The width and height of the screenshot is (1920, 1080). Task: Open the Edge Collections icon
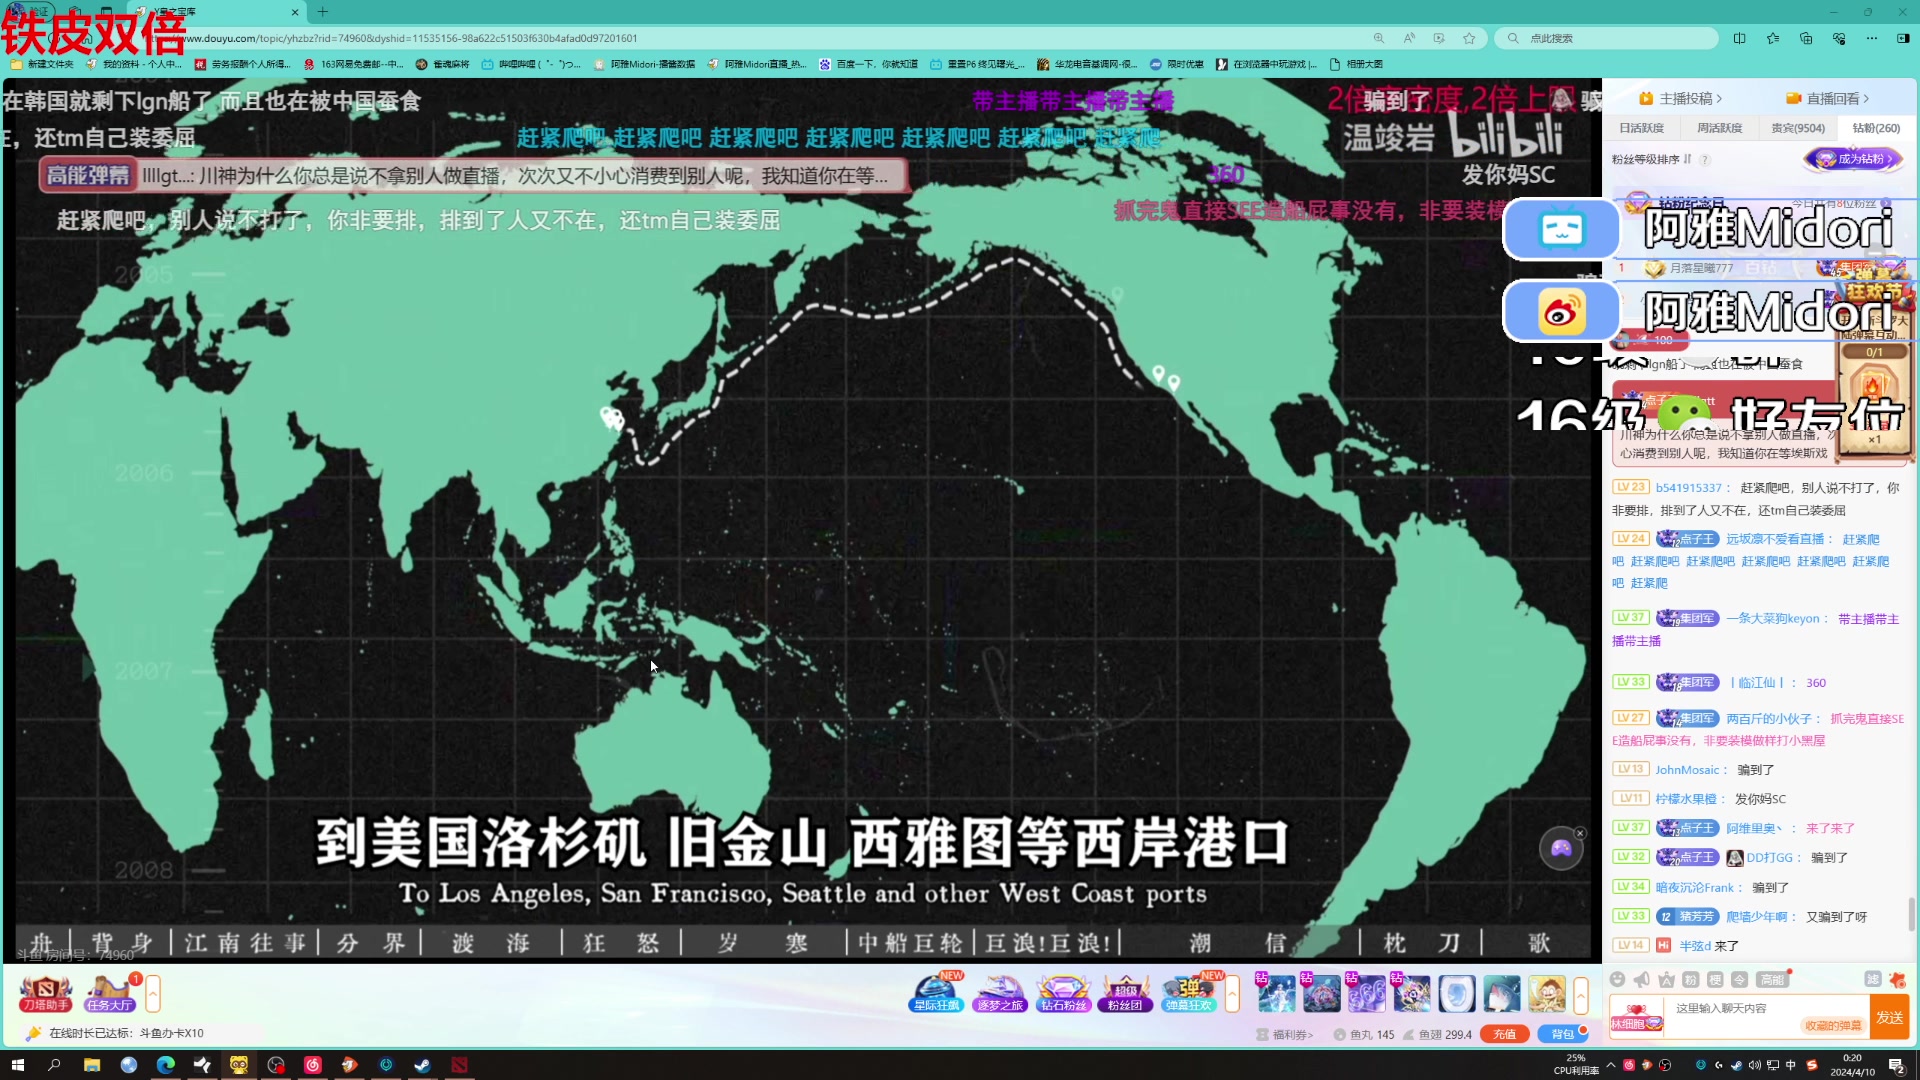(x=1806, y=38)
